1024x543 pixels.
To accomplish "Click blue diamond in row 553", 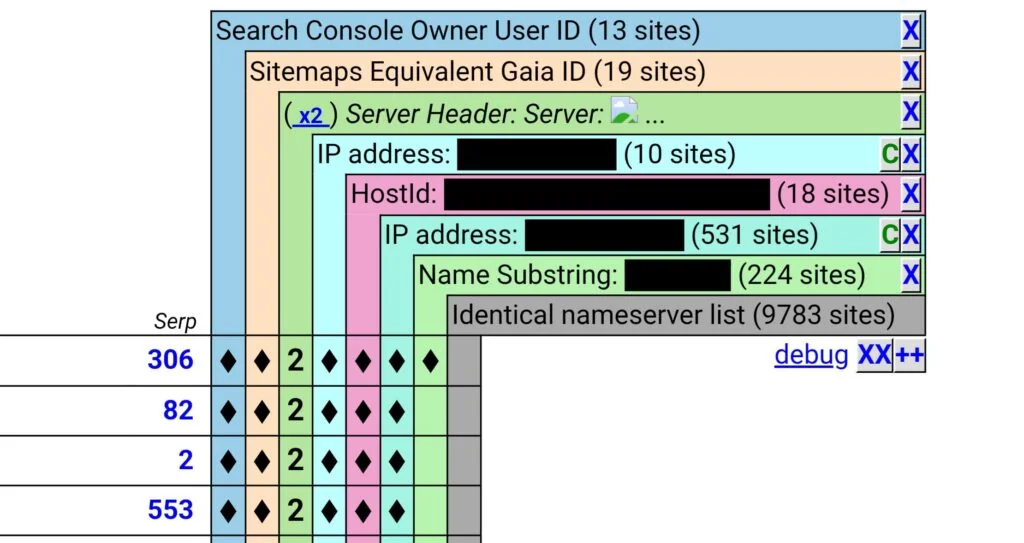I will (x=228, y=511).
